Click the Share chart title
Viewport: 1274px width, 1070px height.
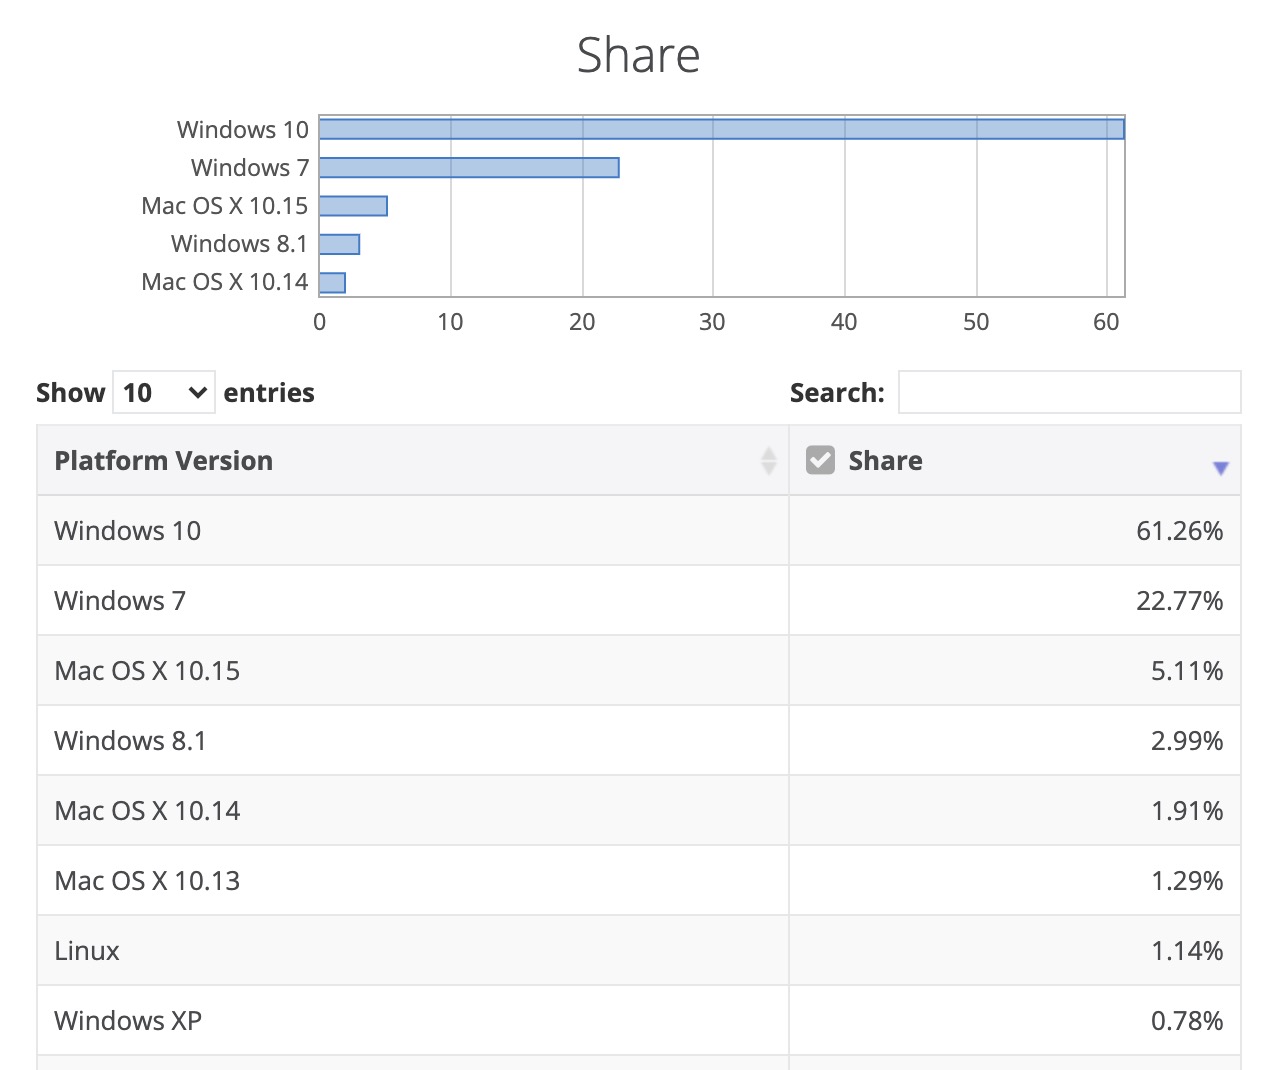[x=638, y=55]
